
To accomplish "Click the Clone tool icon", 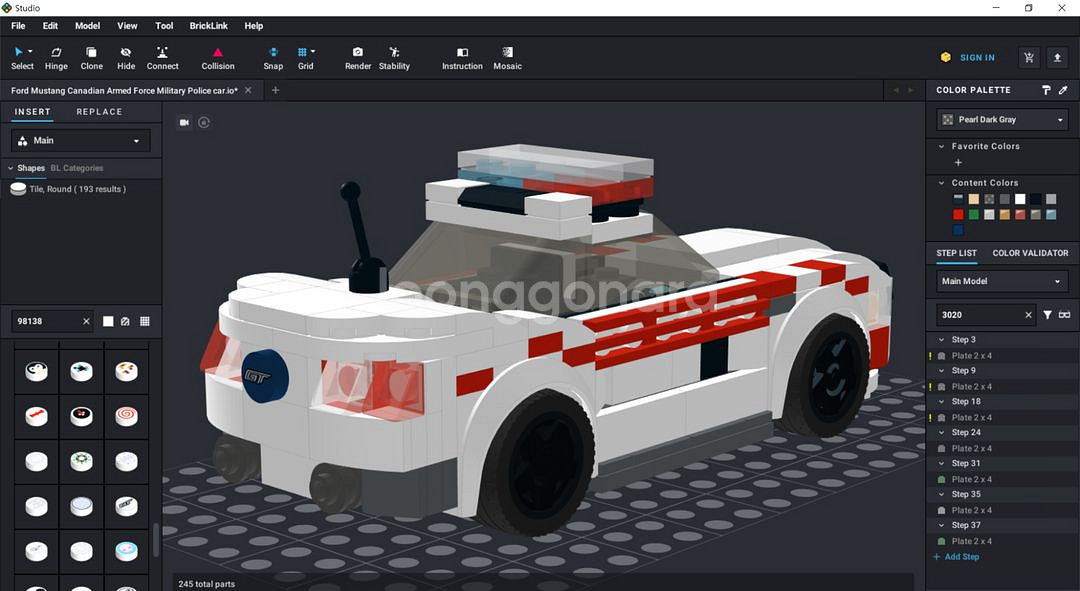I will click(x=91, y=58).
